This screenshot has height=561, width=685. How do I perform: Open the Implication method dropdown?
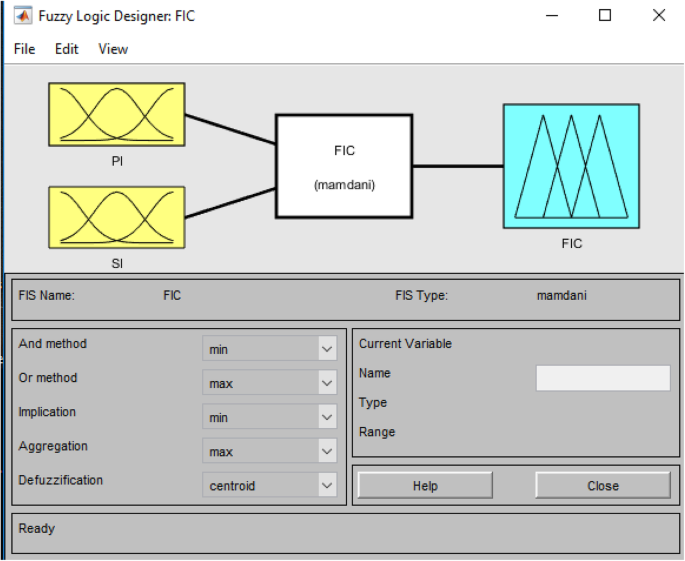point(270,417)
